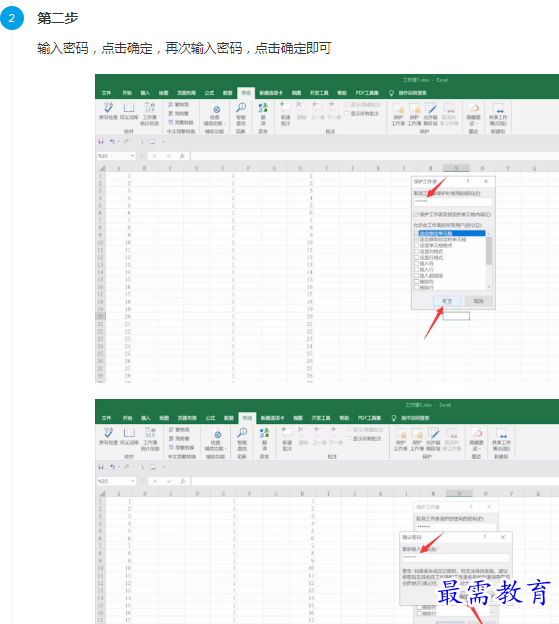Close the 保护工作表 dialog in first screenshot

pyautogui.click(x=486, y=181)
